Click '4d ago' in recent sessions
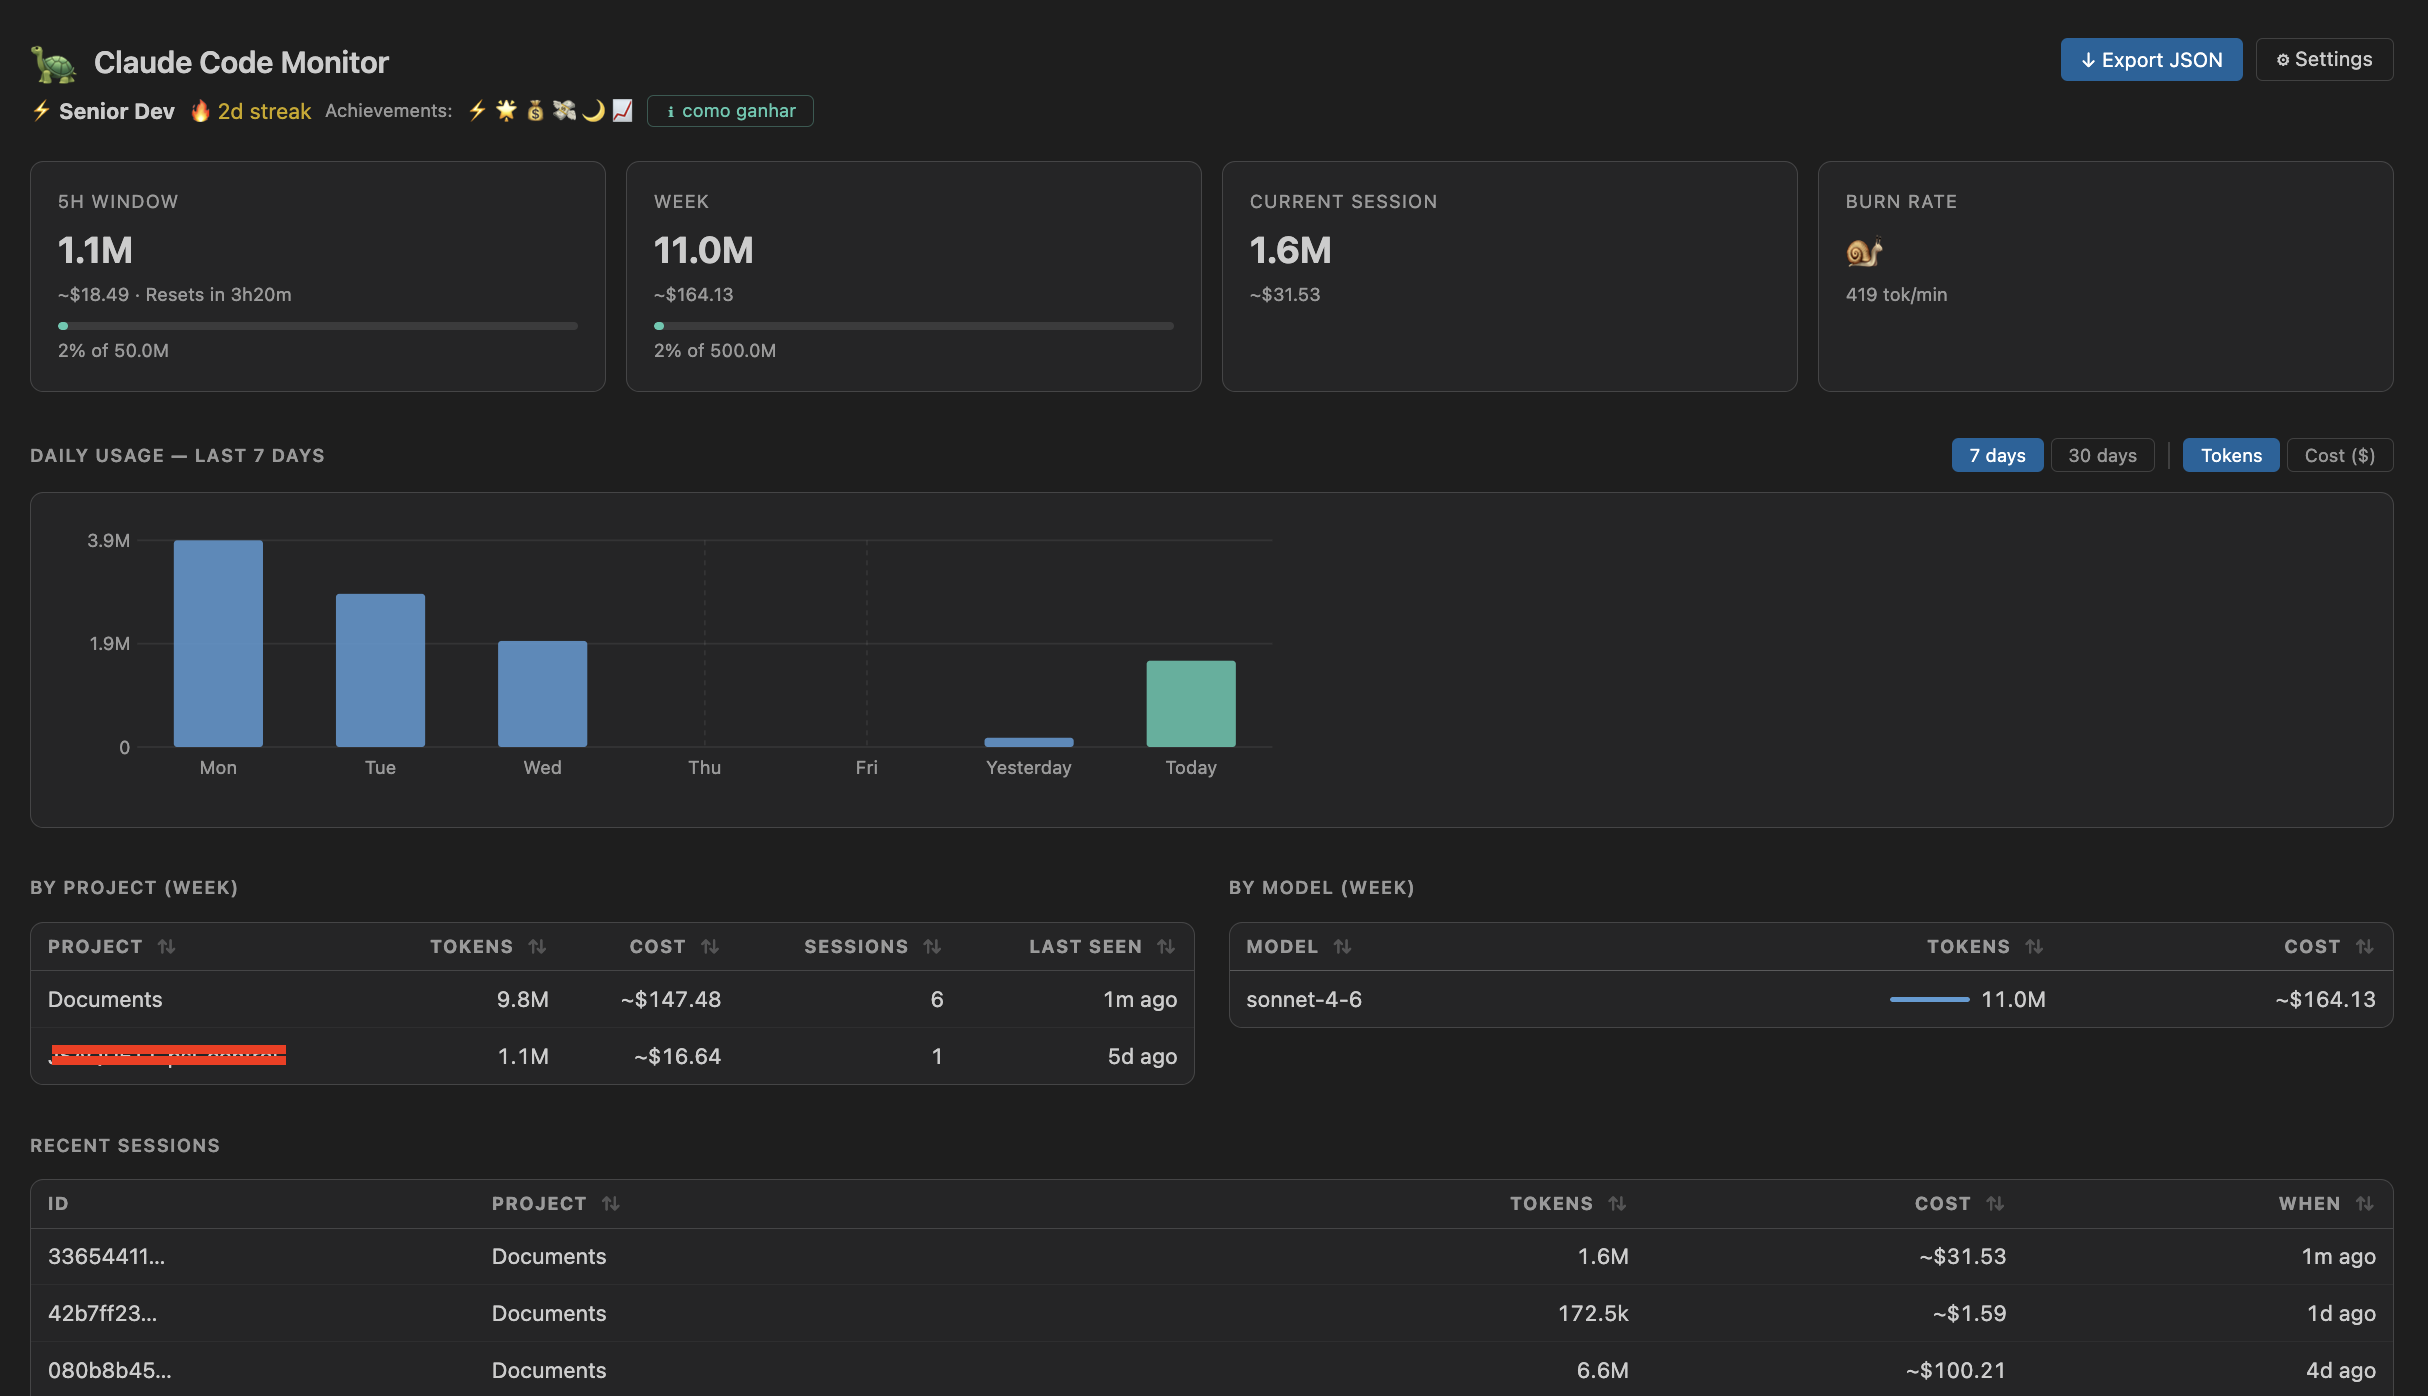This screenshot has height=1396, width=2428. (2340, 1371)
